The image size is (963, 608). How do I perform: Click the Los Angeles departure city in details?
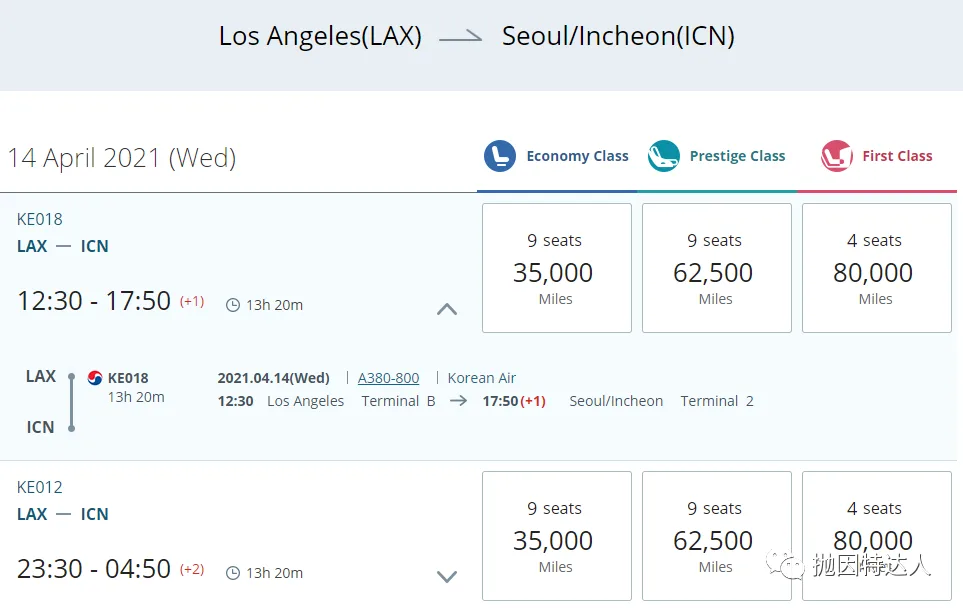coord(305,401)
